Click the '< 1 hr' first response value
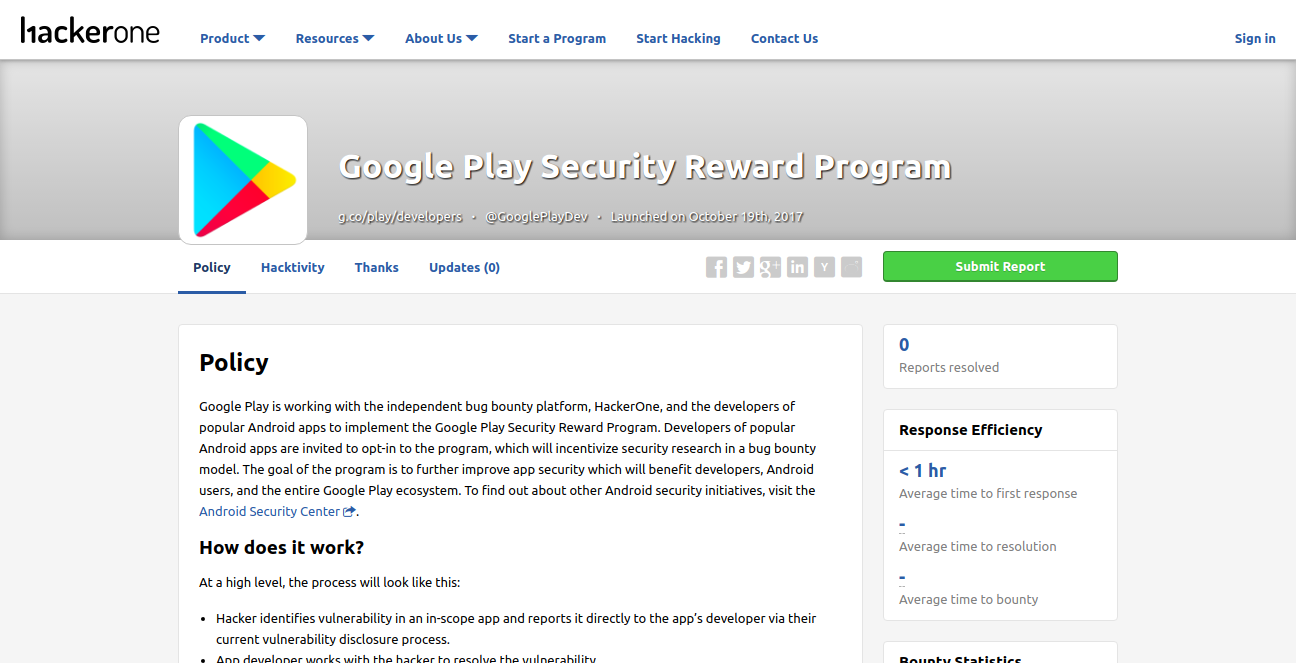The image size is (1296, 663). coord(922,471)
